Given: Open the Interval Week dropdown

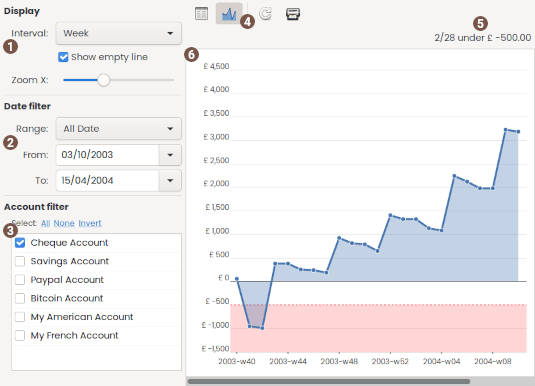Looking at the screenshot, I should 118,33.
